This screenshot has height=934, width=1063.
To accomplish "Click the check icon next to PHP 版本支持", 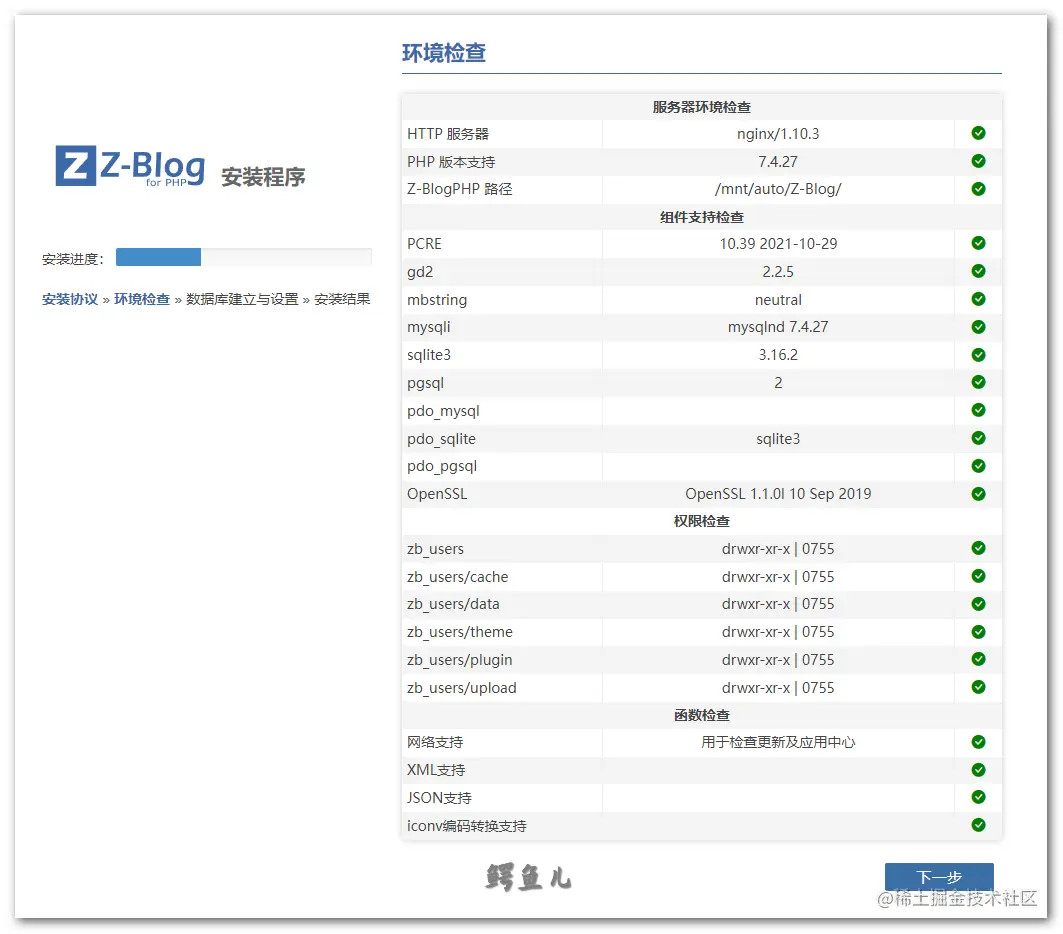I will tap(978, 161).
